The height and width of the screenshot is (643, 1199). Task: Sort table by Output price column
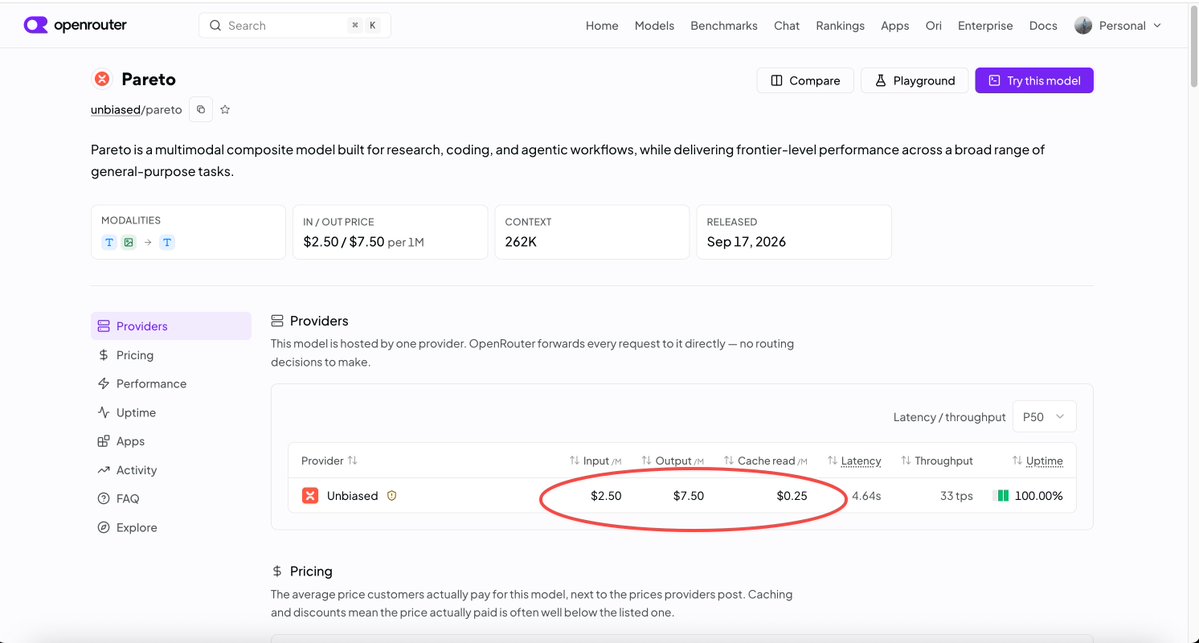coord(672,460)
